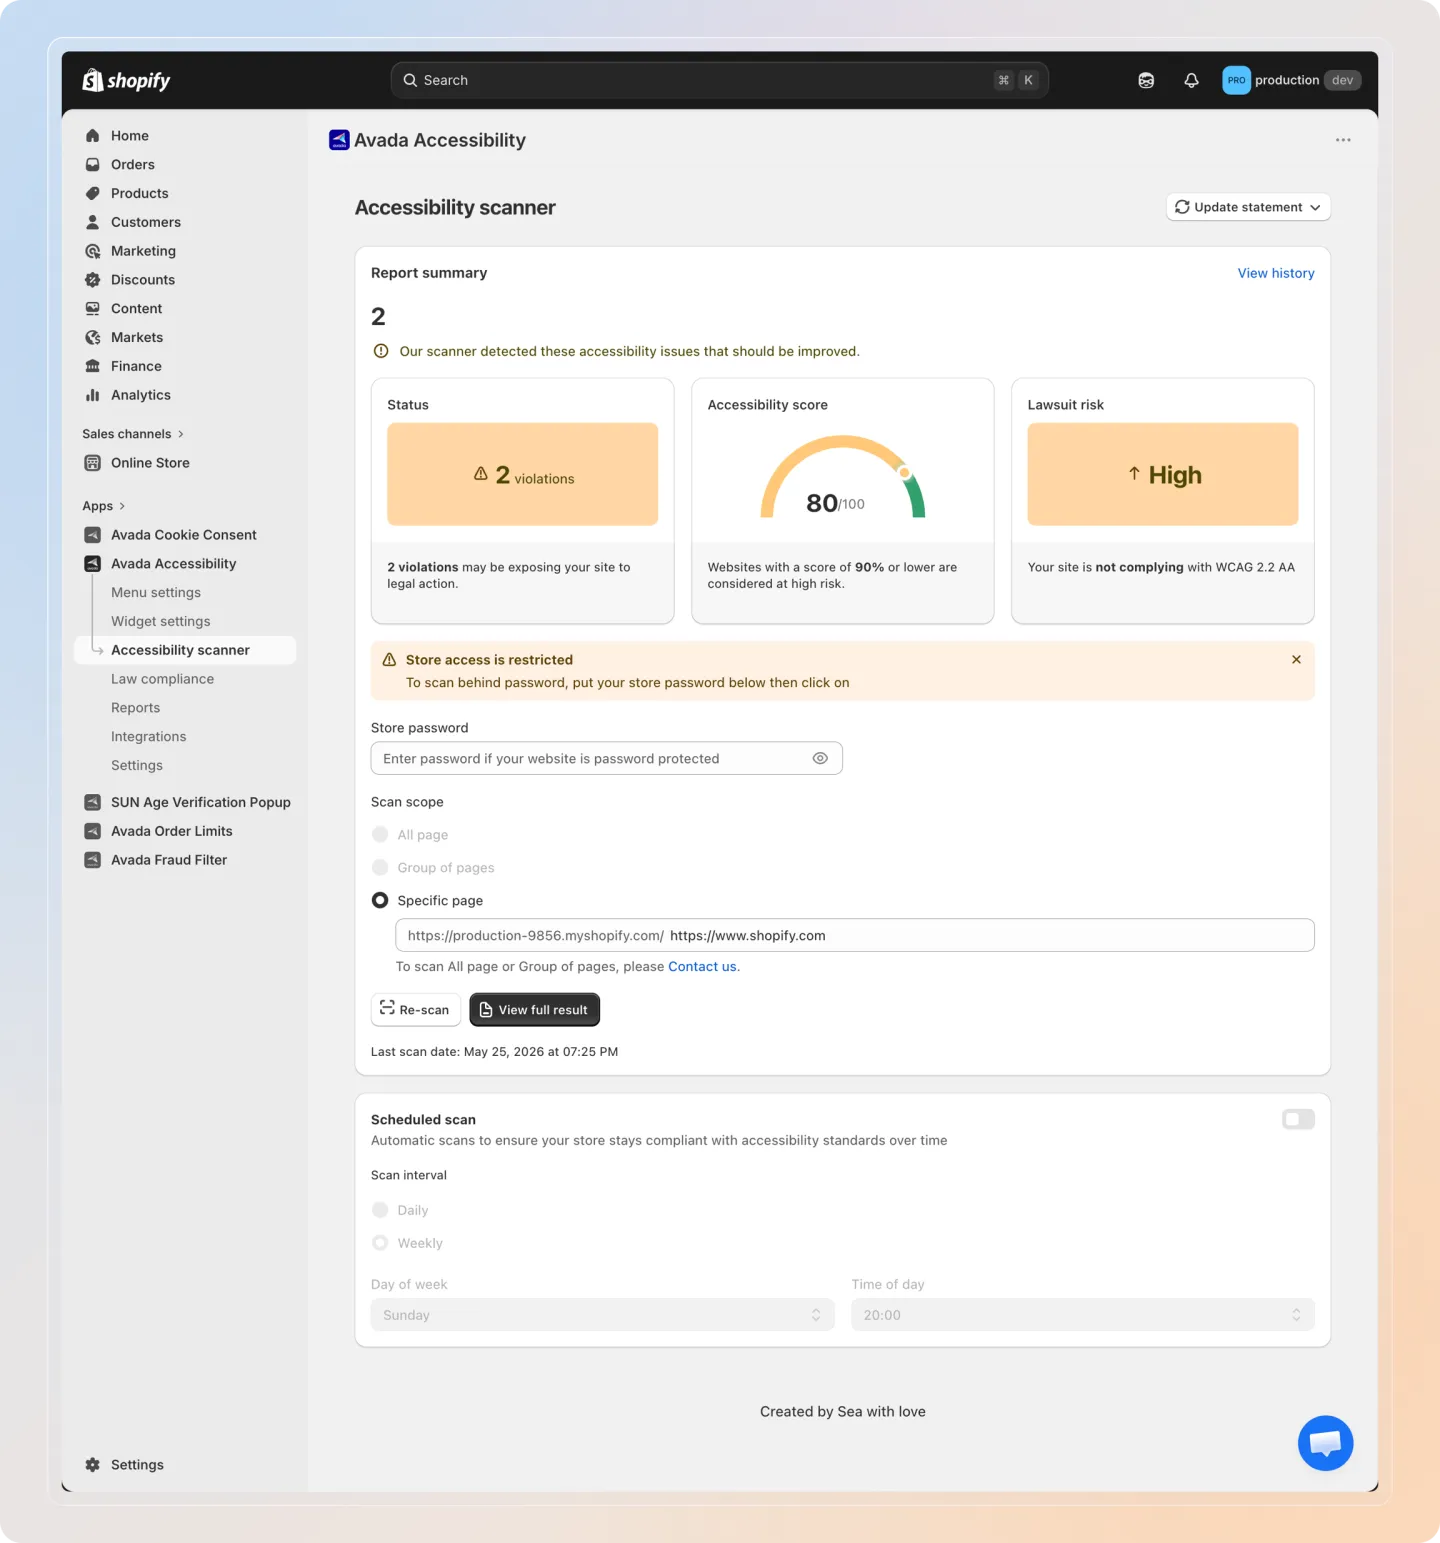This screenshot has width=1440, height=1543.
Task: Expand the Sales channels section
Action: 133,434
